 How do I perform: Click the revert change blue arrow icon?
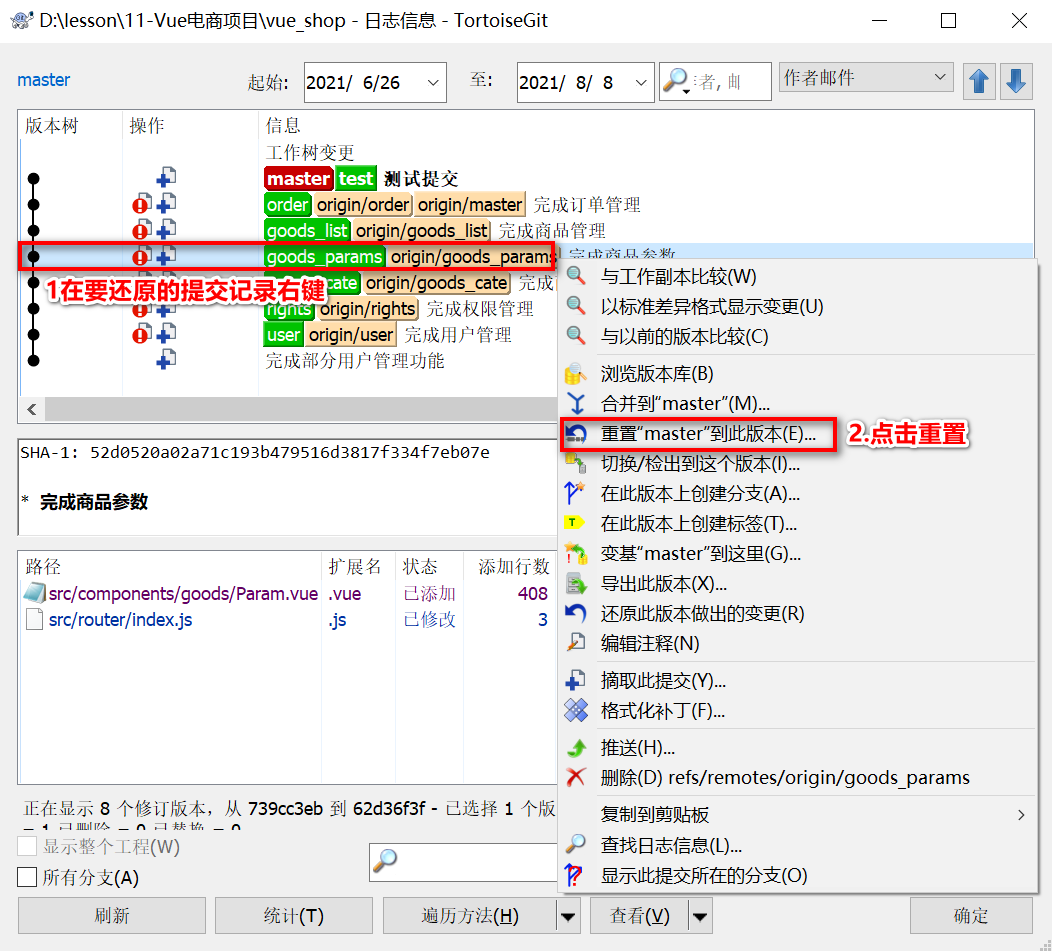[x=576, y=613]
